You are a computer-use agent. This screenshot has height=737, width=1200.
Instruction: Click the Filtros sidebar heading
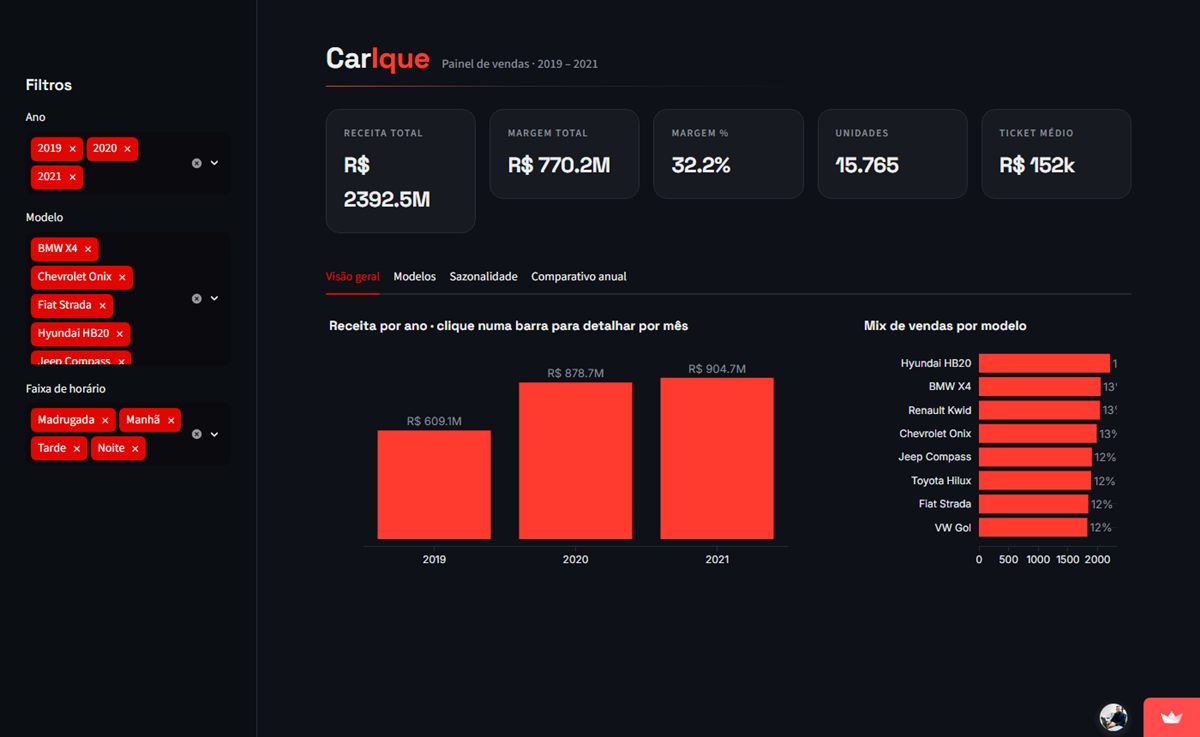pyautogui.click(x=49, y=85)
